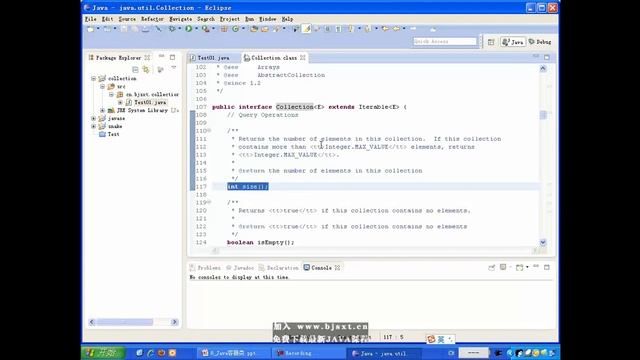This screenshot has height=360, width=640.
Task: Toggle Pin Console in Console toolbar
Action: coord(491,267)
